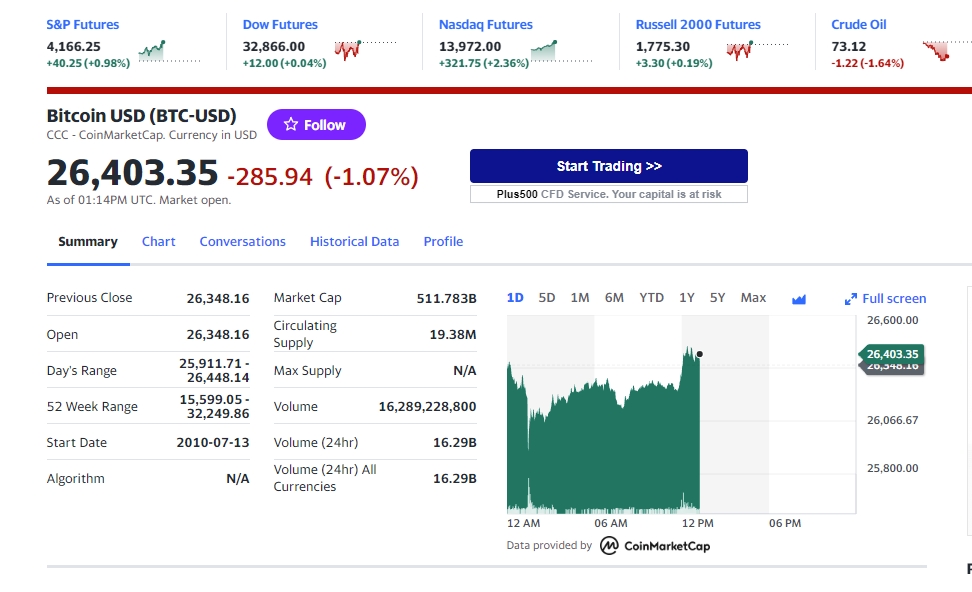Image resolution: width=972 pixels, height=592 pixels.
Task: Click the Russell 2000 Futures price 1,775.30
Action: tap(663, 46)
